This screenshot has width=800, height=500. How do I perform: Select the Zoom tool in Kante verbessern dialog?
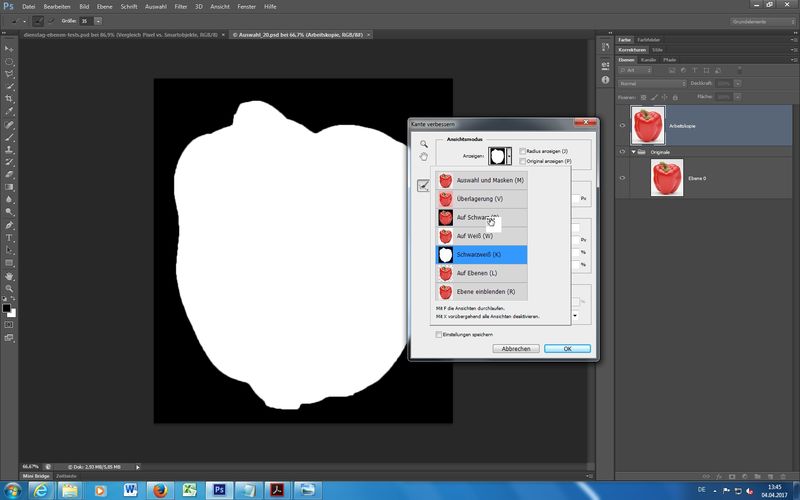[424, 145]
